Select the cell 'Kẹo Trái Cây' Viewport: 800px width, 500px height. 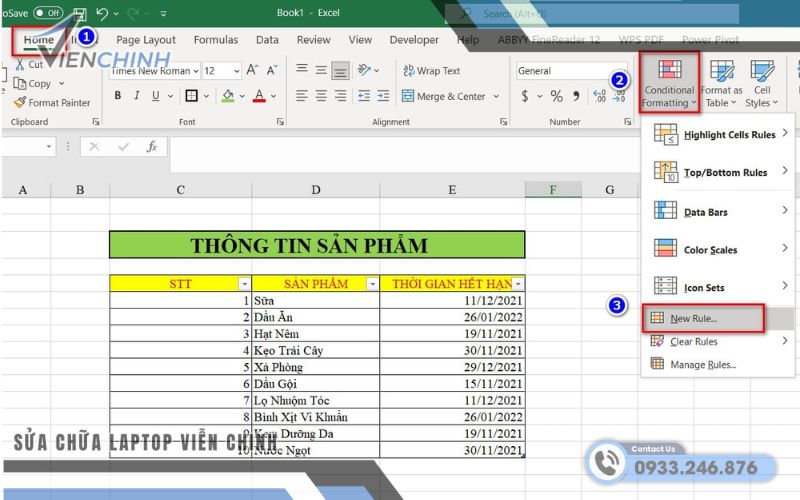tap(315, 351)
